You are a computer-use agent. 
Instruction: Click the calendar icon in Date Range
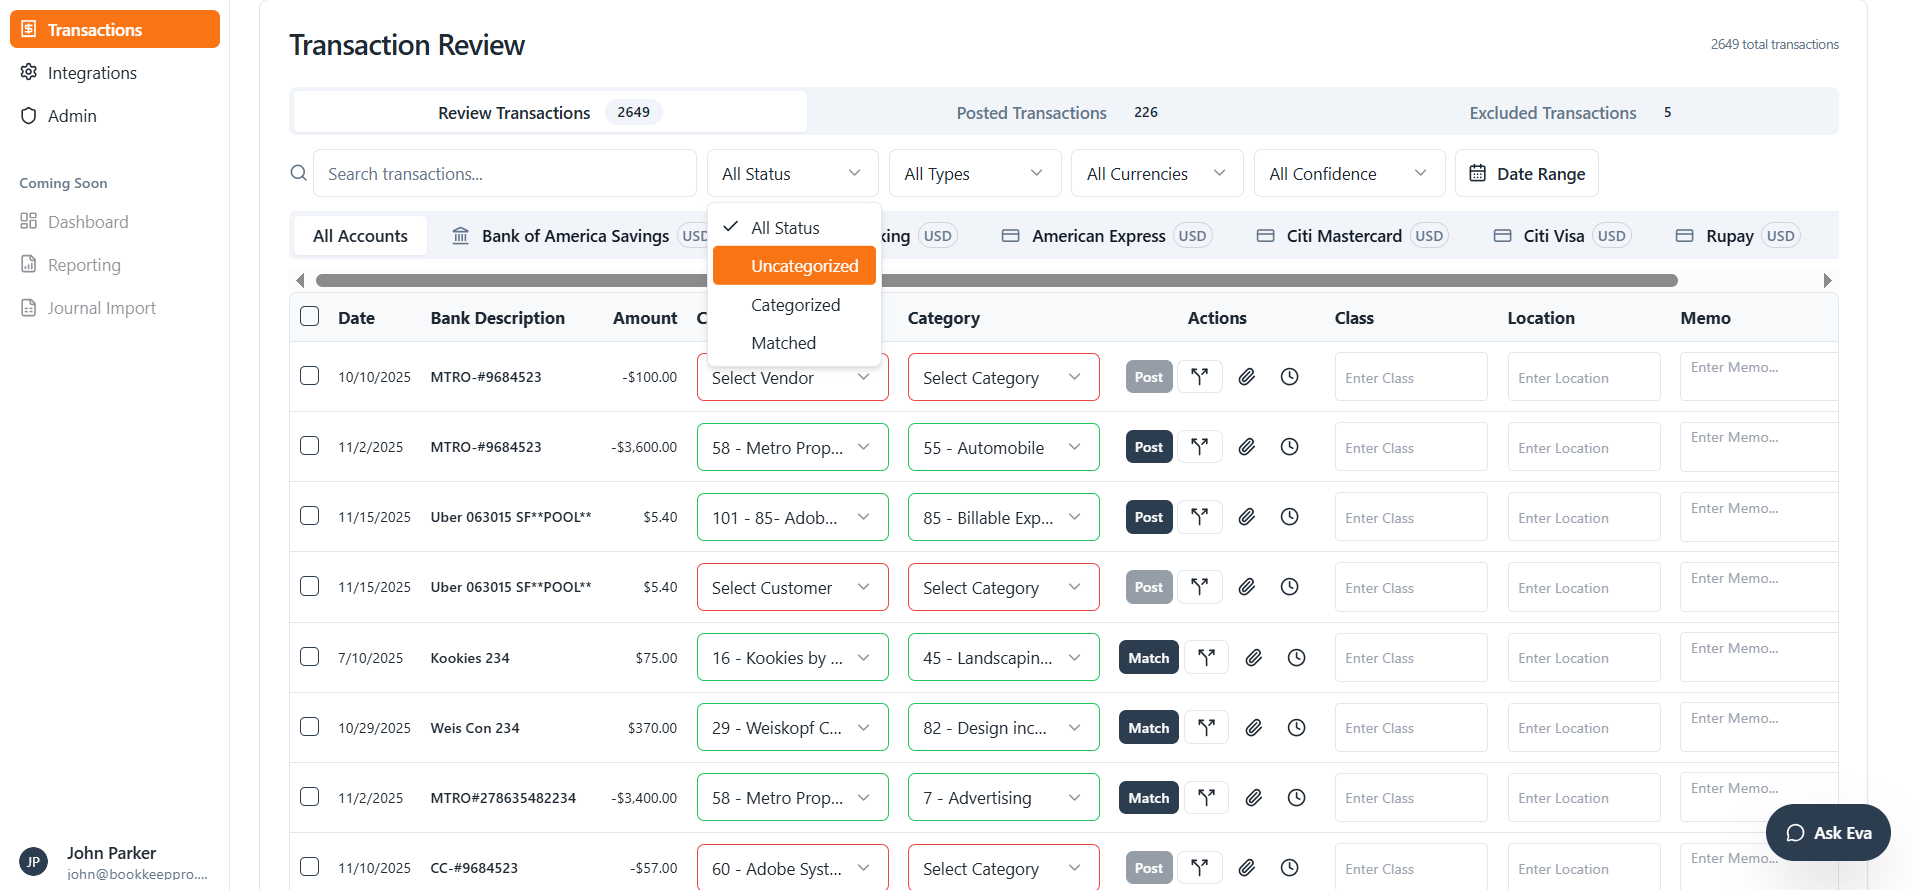coord(1477,174)
